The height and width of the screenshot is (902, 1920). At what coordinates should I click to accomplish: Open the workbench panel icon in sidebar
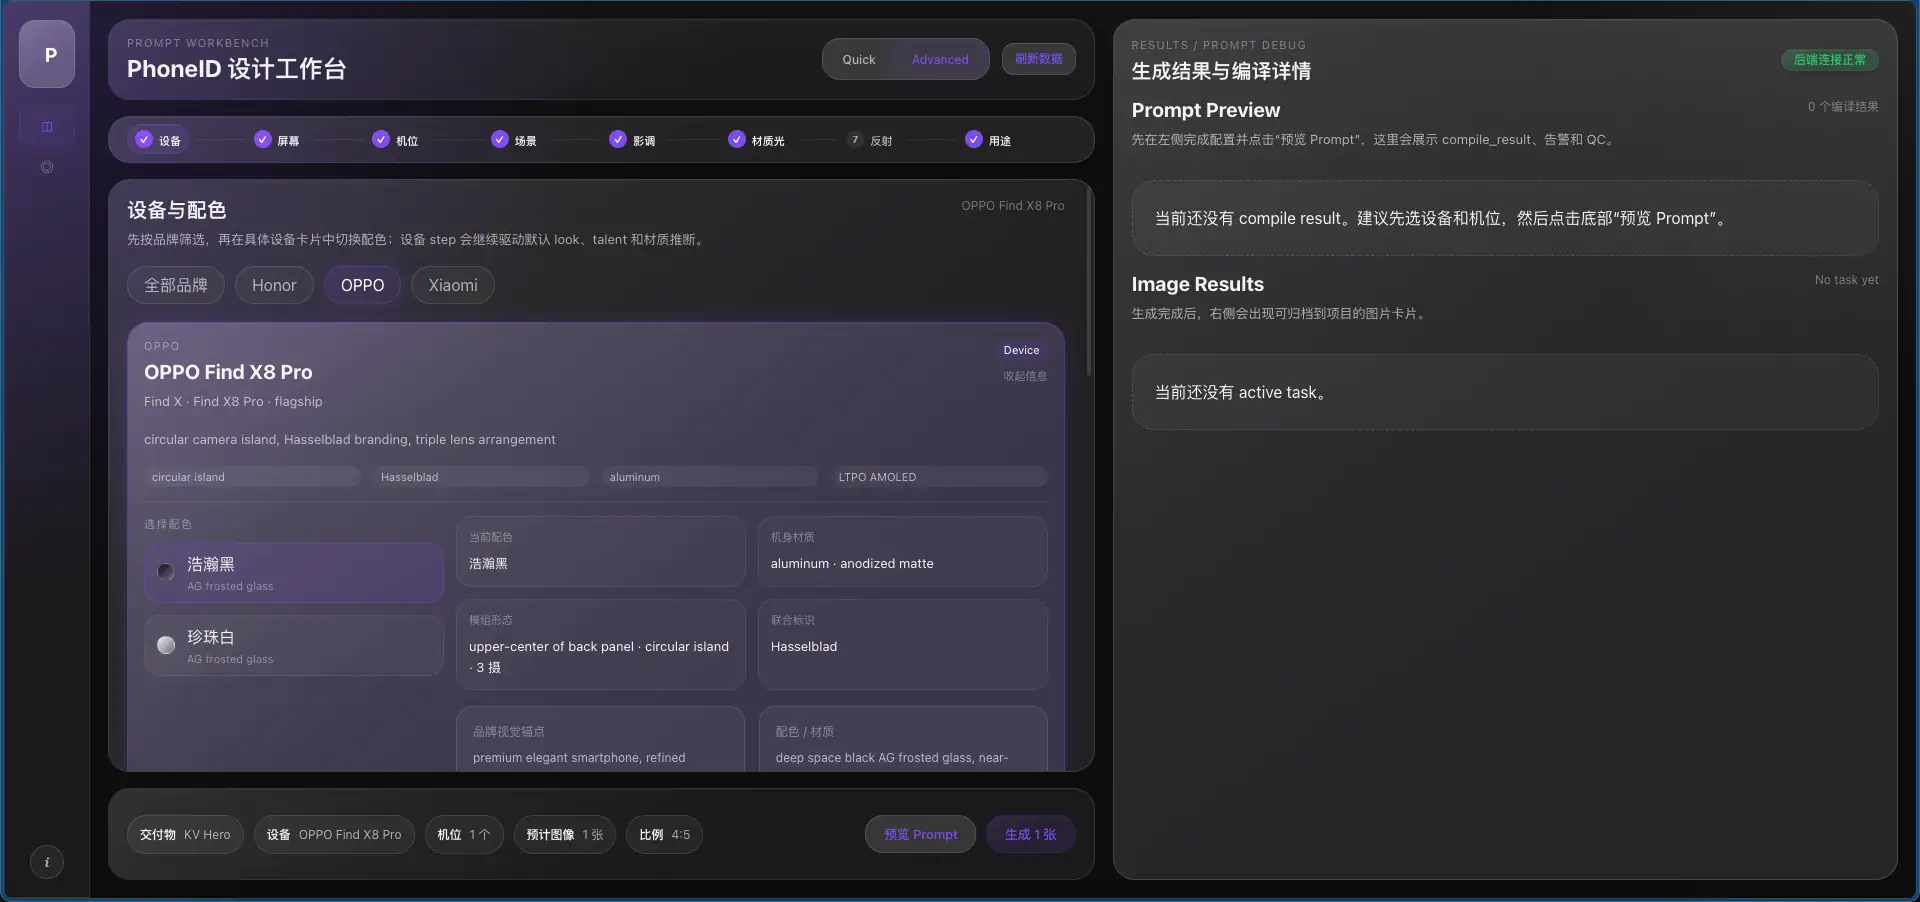coord(47,127)
